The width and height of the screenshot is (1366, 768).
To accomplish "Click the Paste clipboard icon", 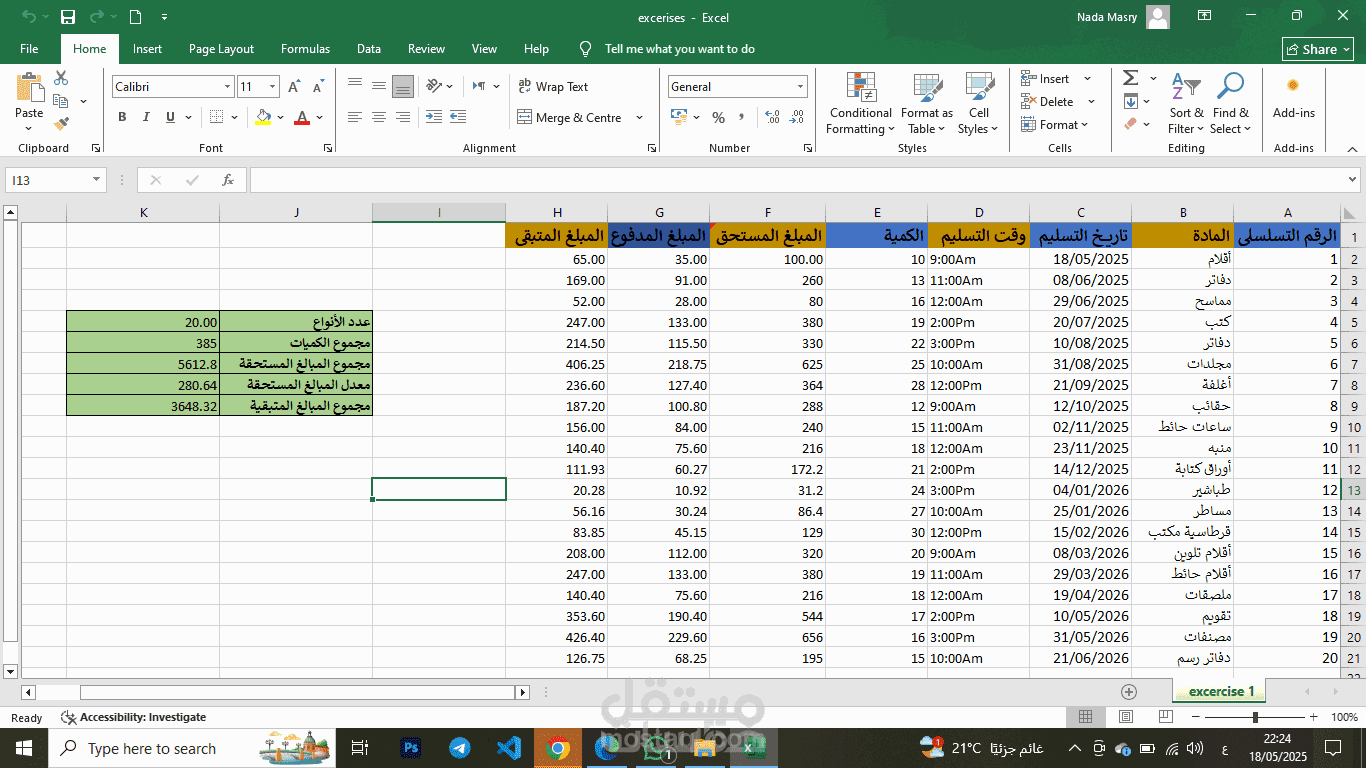I will [30, 88].
